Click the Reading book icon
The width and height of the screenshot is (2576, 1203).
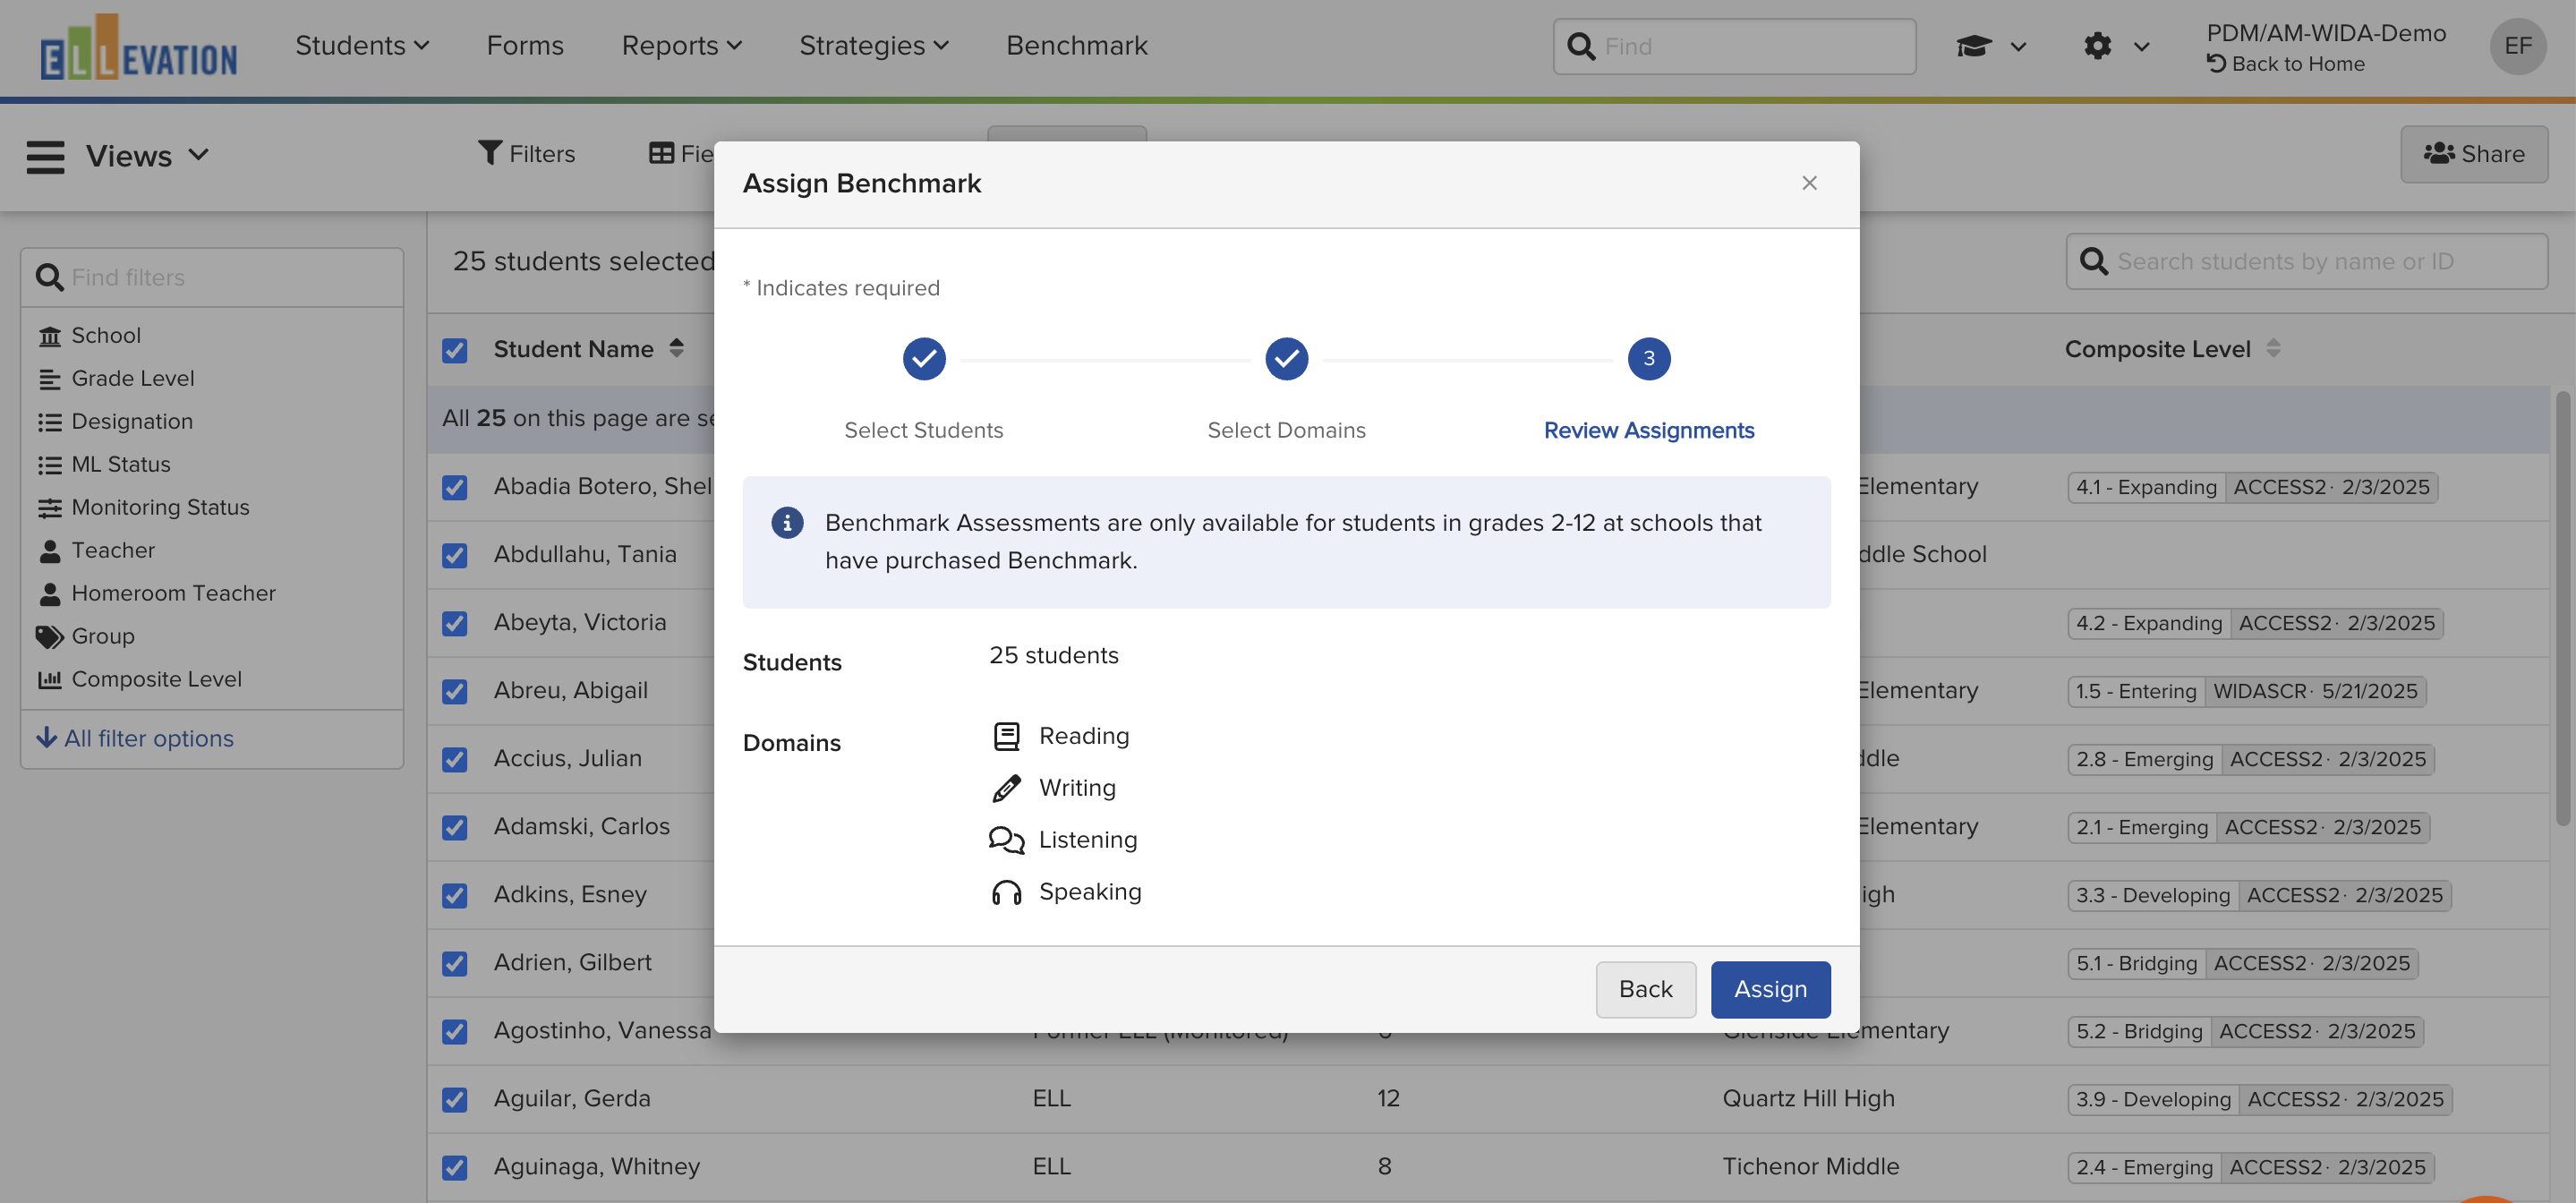(x=1006, y=736)
